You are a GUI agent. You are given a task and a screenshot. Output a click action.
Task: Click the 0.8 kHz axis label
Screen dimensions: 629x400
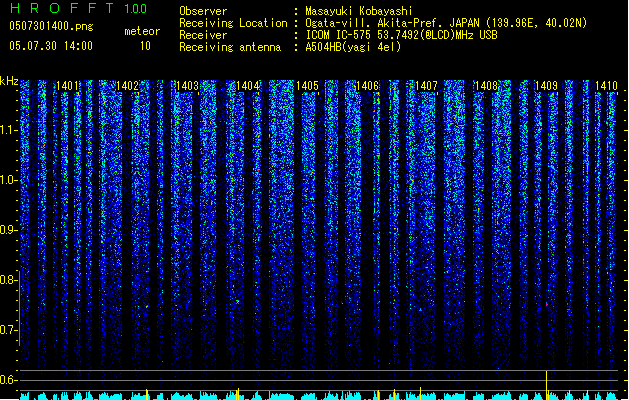(8, 280)
